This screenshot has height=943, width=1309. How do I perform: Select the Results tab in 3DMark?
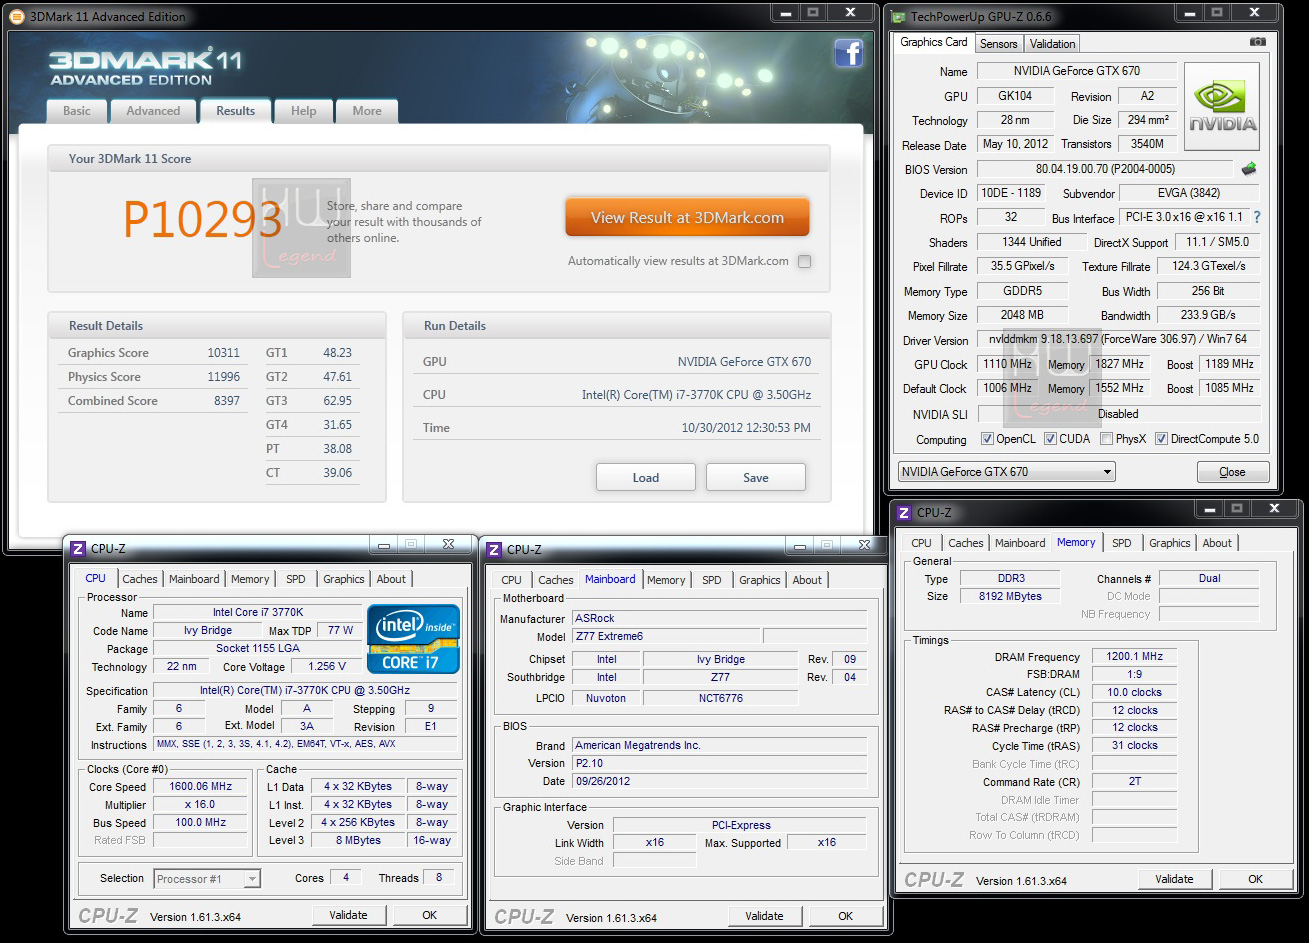pyautogui.click(x=236, y=111)
